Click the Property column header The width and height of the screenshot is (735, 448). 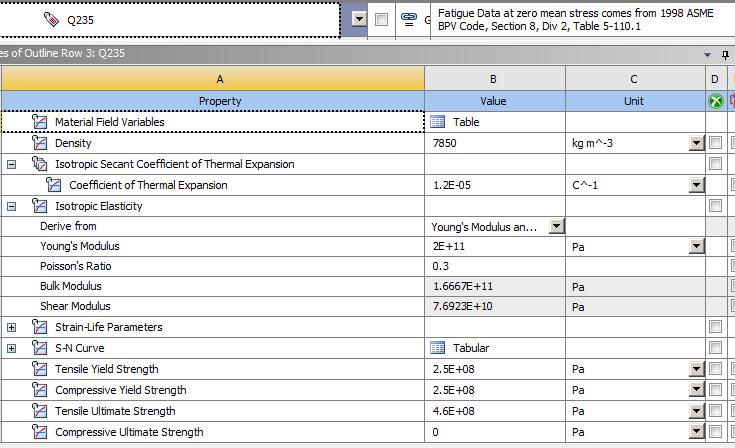tap(219, 101)
